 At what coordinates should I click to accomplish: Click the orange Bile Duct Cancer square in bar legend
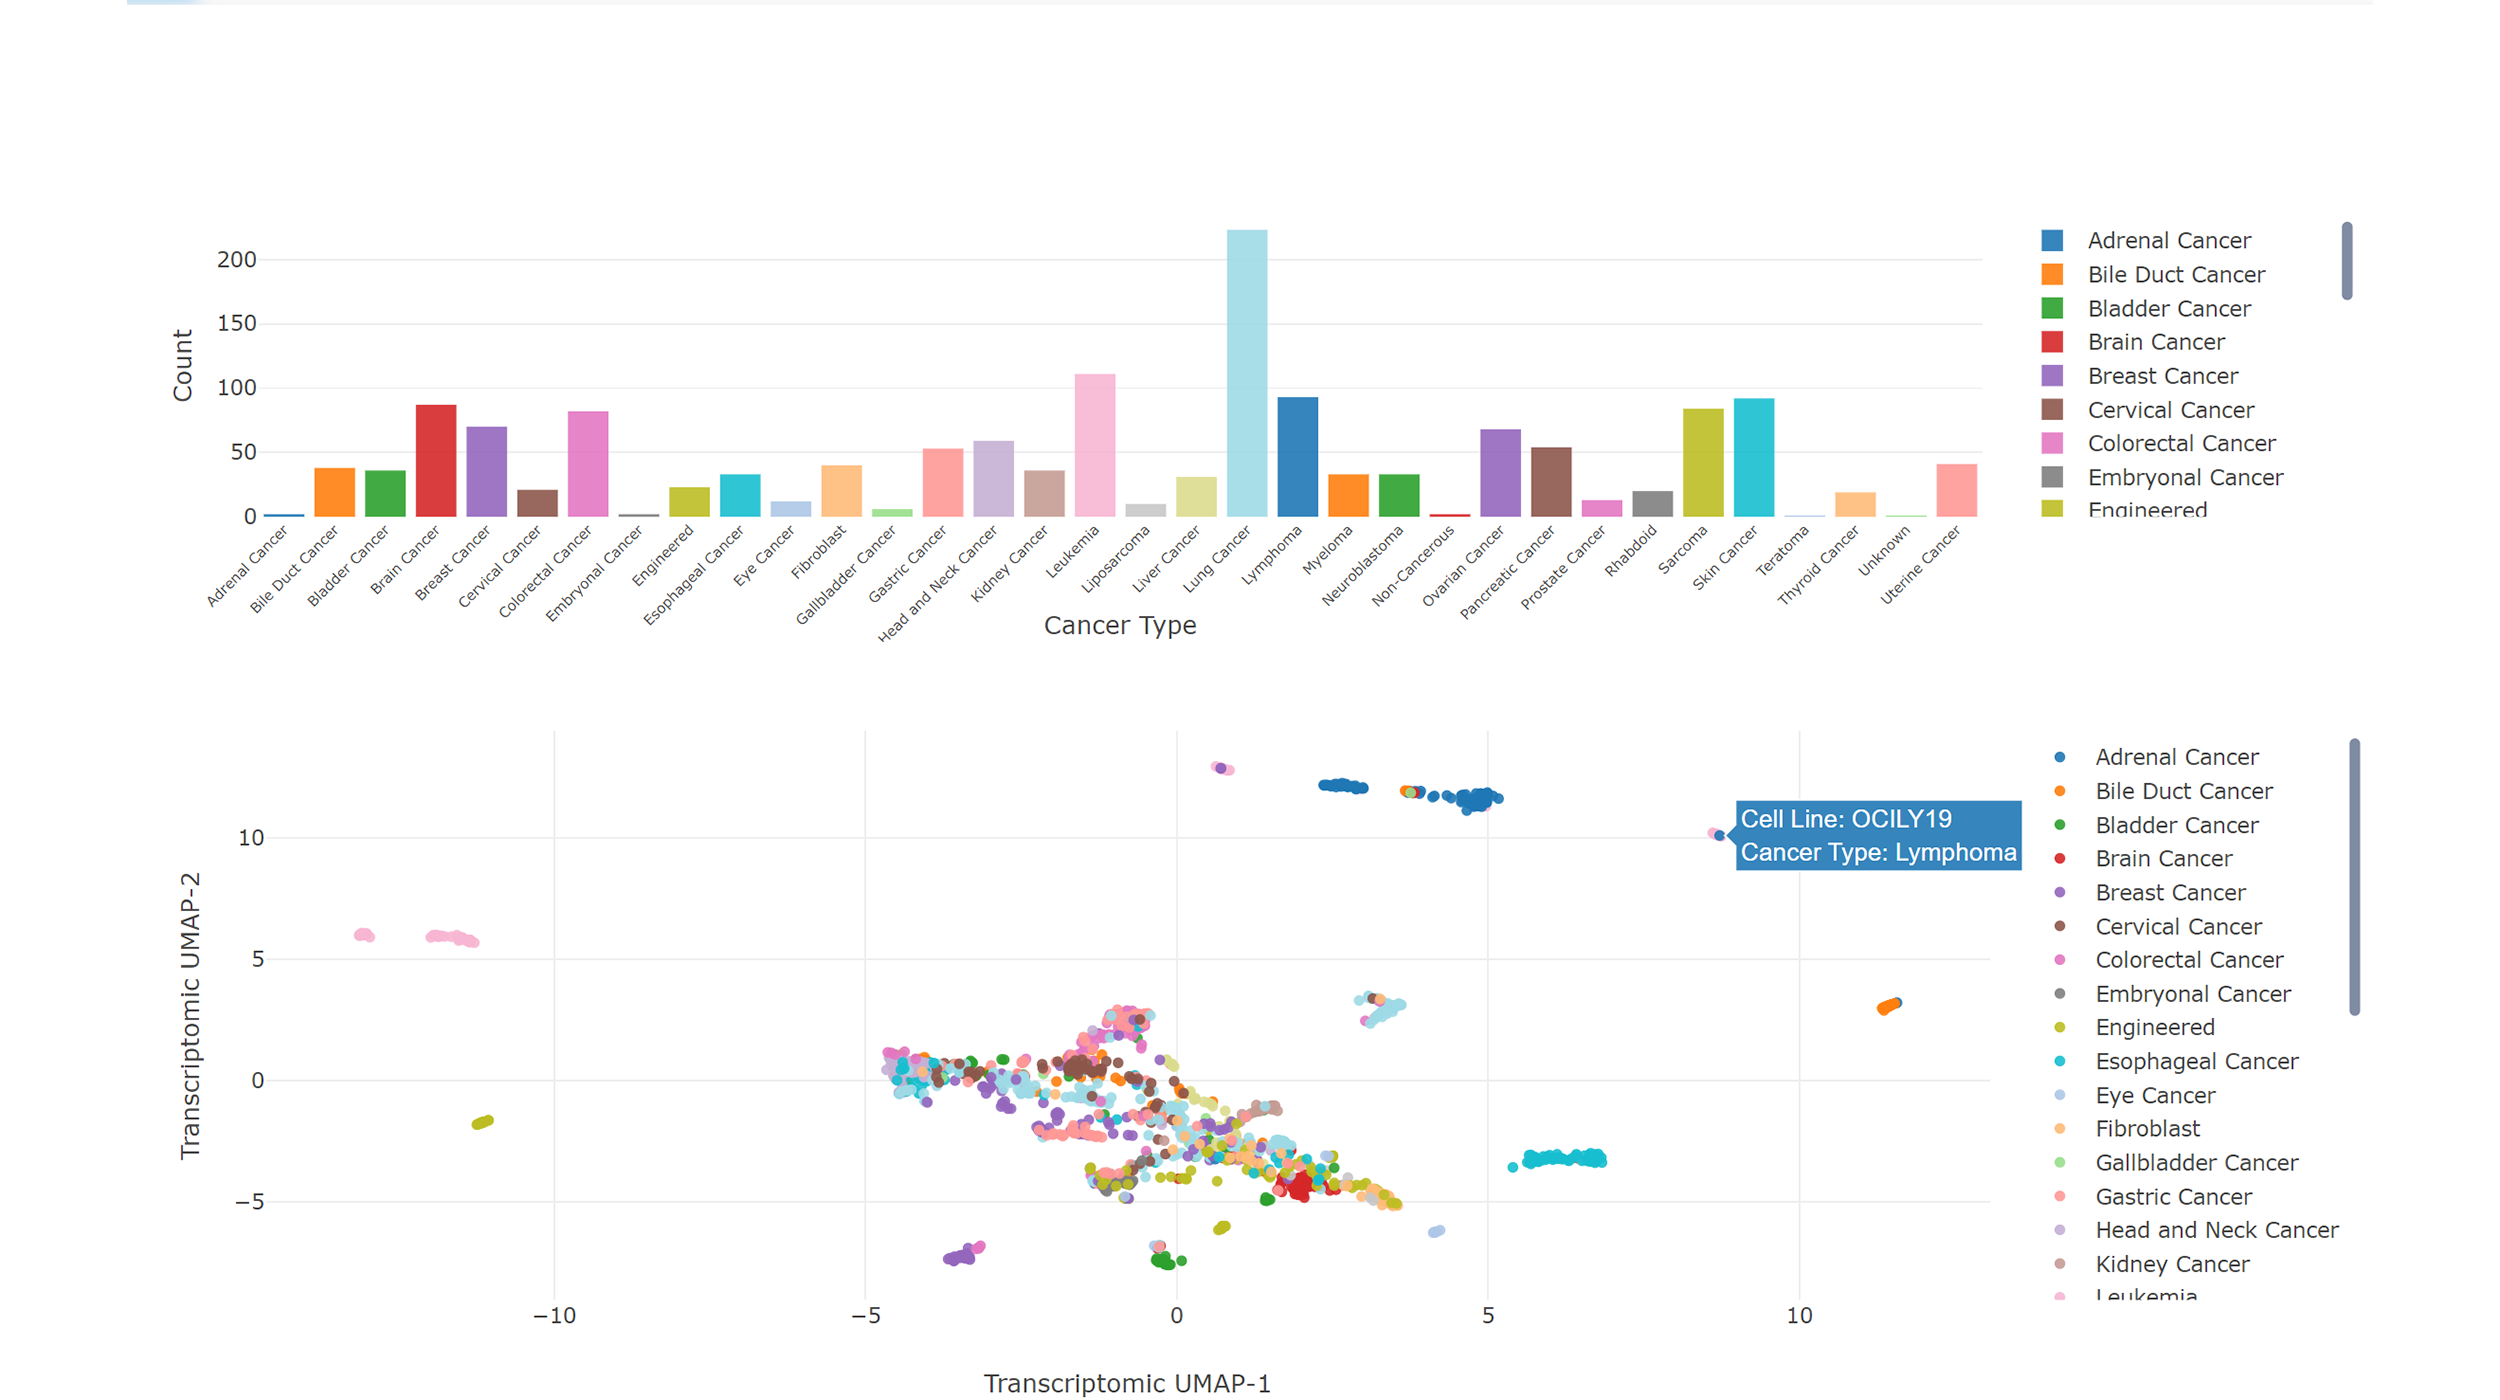2052,274
